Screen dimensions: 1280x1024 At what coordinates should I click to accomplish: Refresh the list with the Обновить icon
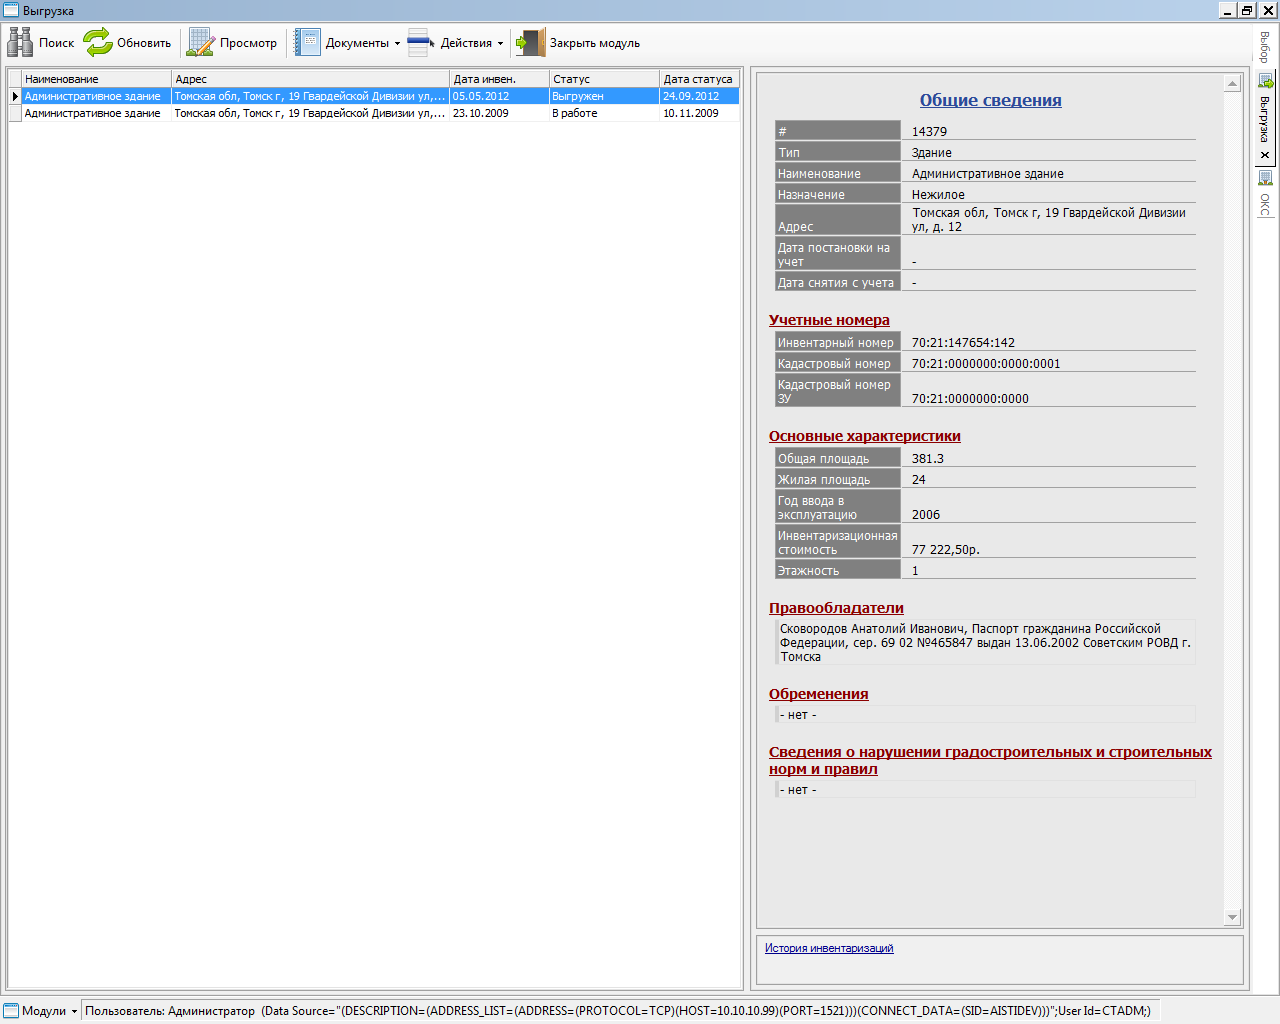click(x=98, y=42)
